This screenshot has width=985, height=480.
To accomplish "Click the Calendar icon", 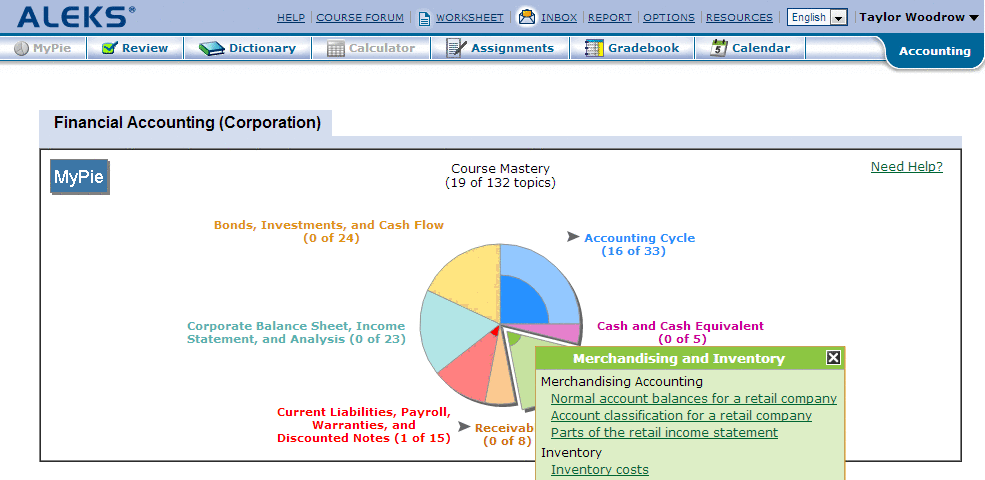I will tap(718, 48).
